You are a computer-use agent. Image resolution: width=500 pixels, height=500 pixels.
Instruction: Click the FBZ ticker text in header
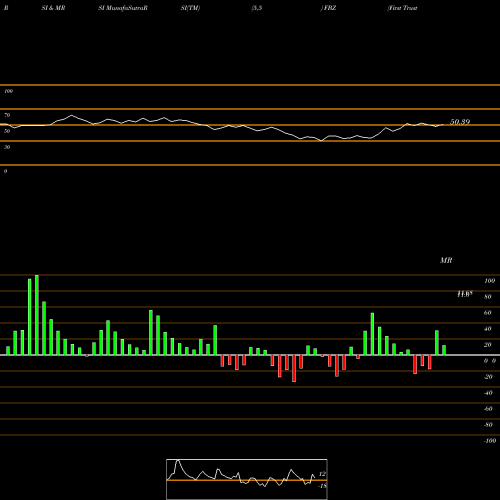330,8
